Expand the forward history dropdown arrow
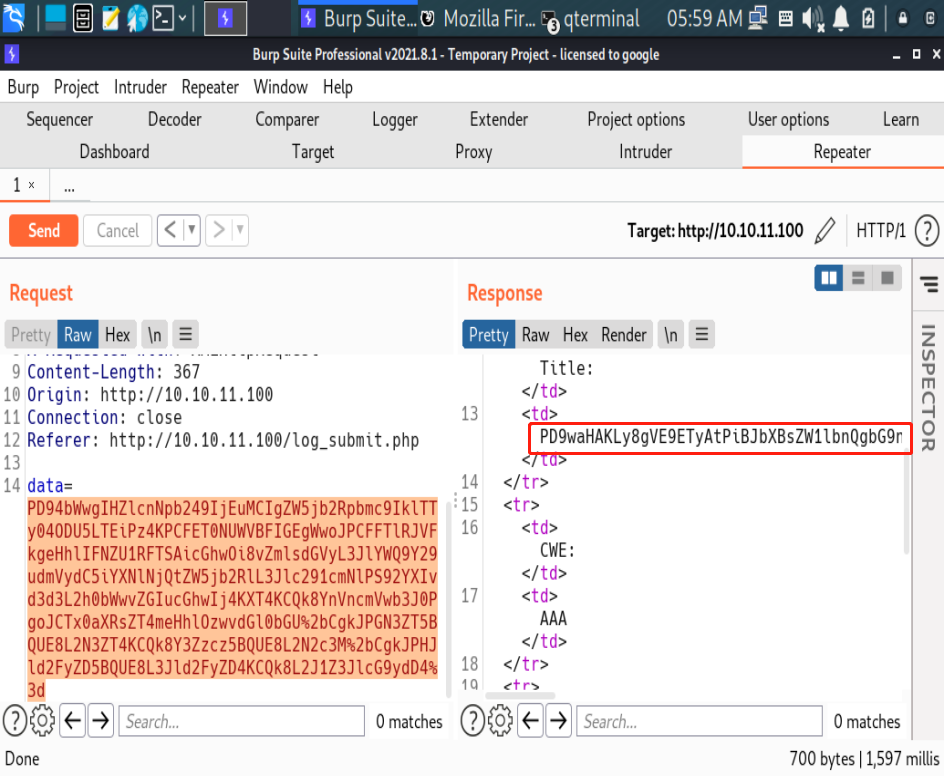 click(240, 230)
